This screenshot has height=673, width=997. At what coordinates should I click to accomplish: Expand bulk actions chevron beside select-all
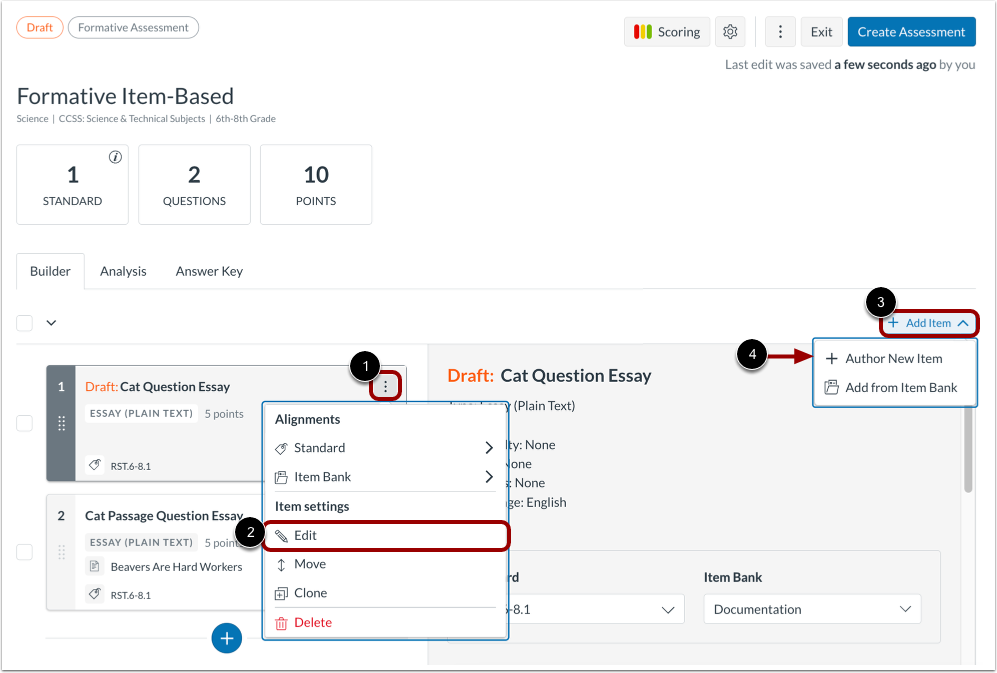click(52, 323)
